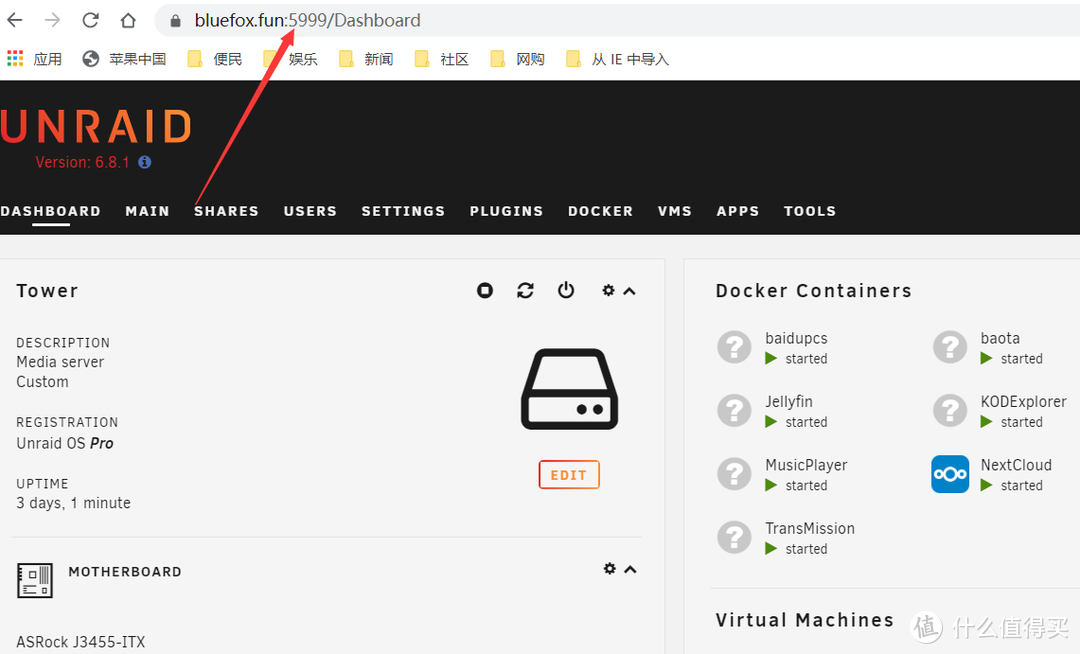Click the KODExplorer container name
The image size is (1080, 654).
1024,402
